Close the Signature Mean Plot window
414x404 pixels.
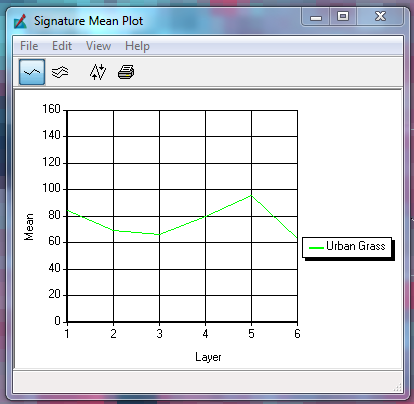pos(380,17)
